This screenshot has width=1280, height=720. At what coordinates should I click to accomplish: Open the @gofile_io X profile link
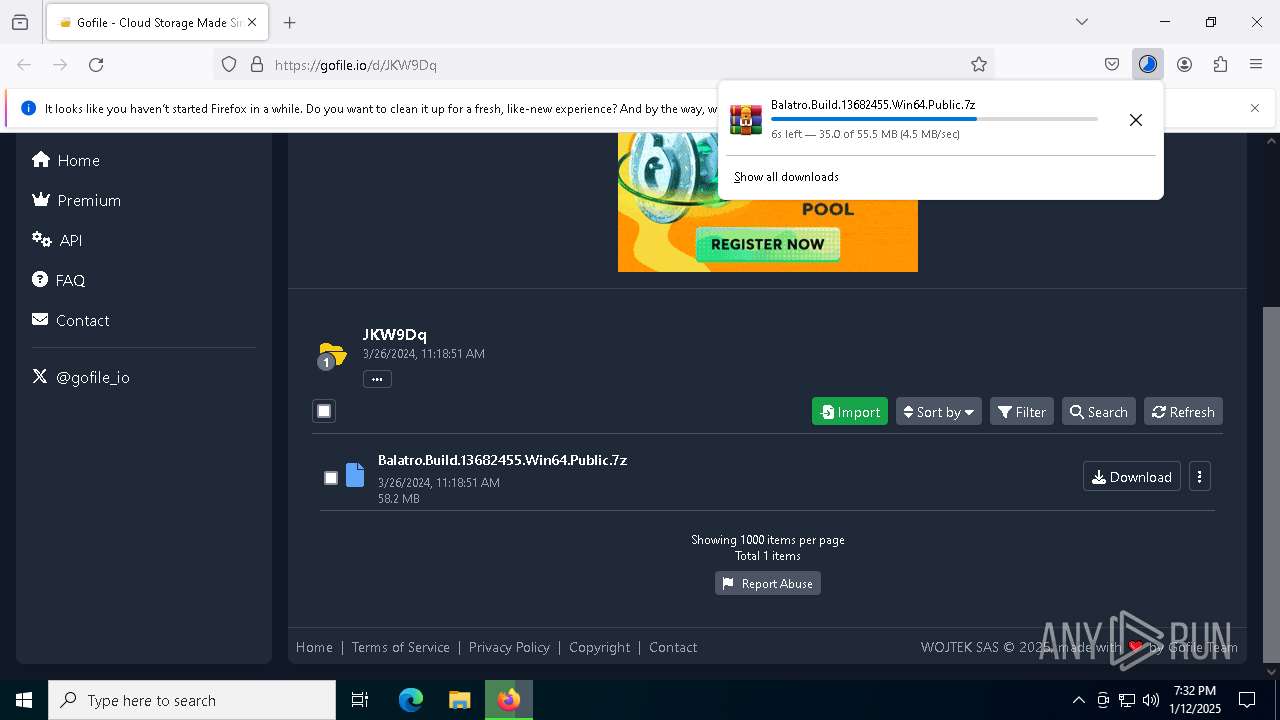click(81, 377)
